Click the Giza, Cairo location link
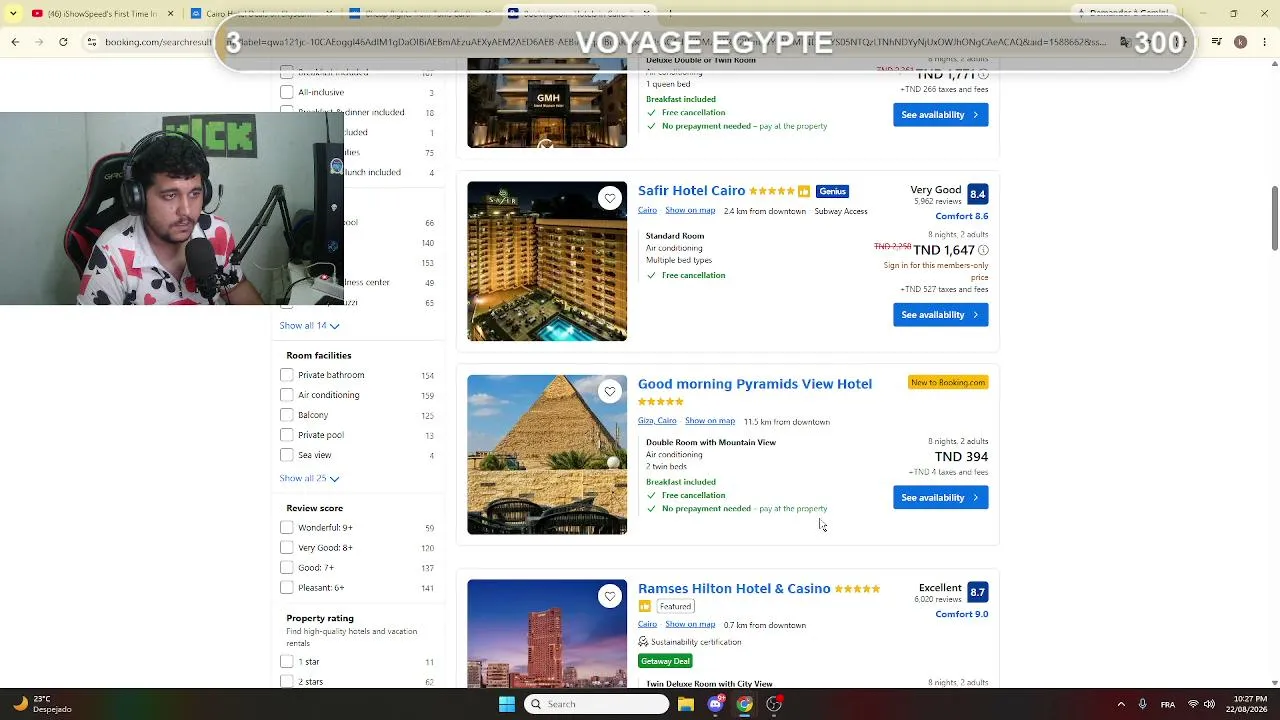This screenshot has width=1280, height=720. (x=657, y=421)
